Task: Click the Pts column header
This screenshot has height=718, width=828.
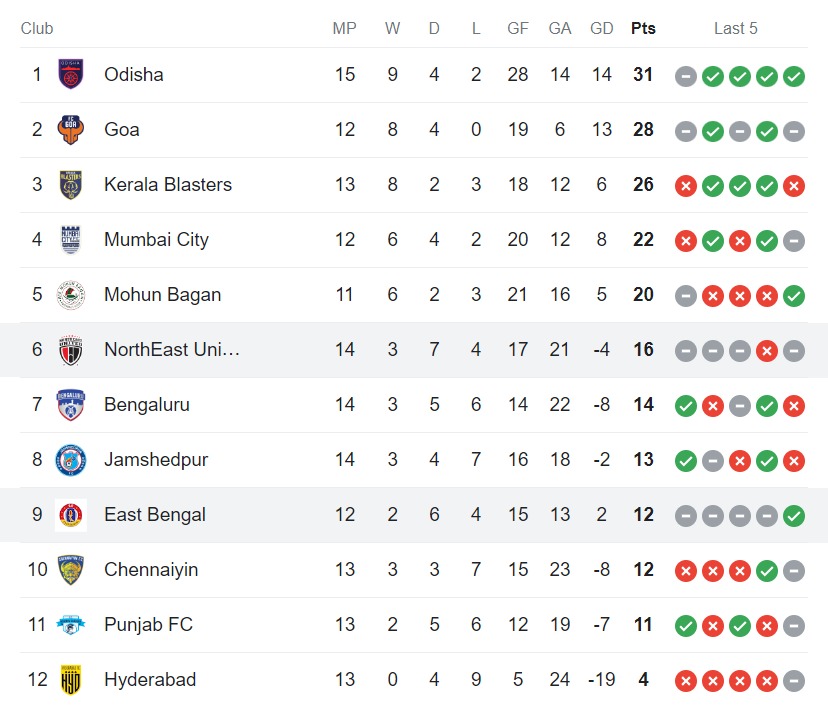Action: click(643, 28)
